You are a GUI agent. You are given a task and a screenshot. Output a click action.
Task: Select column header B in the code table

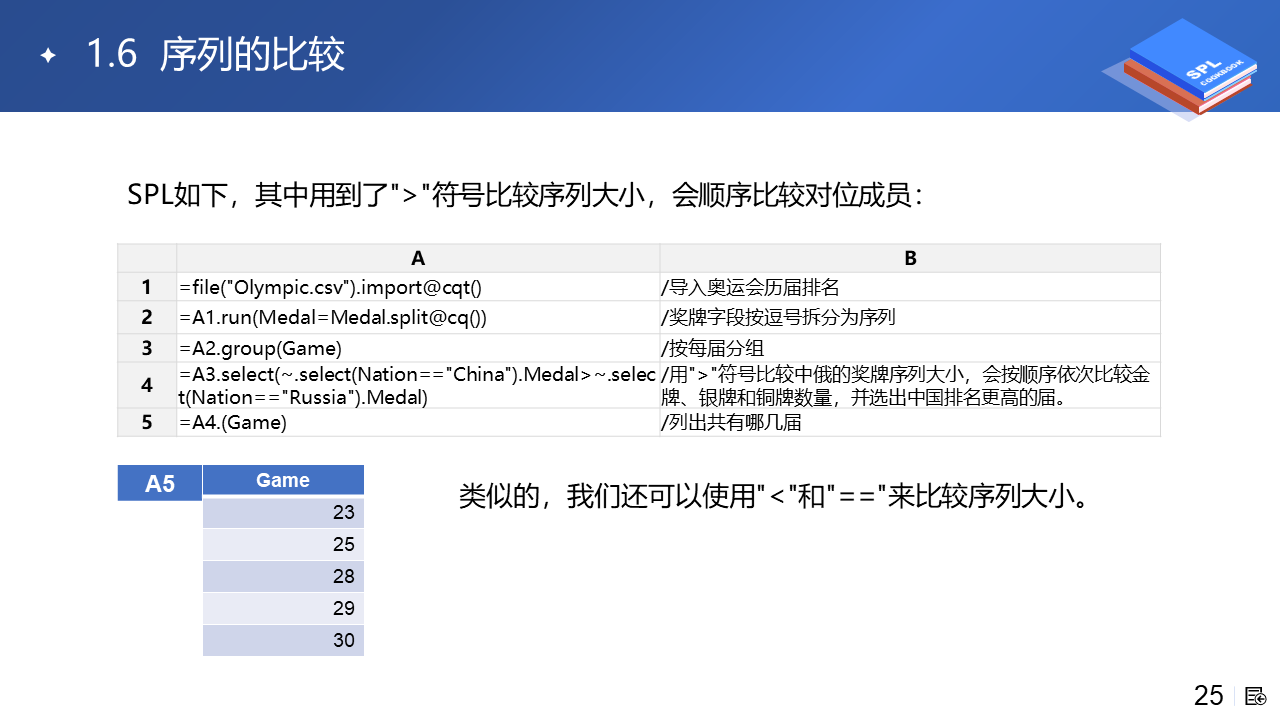[x=910, y=258]
